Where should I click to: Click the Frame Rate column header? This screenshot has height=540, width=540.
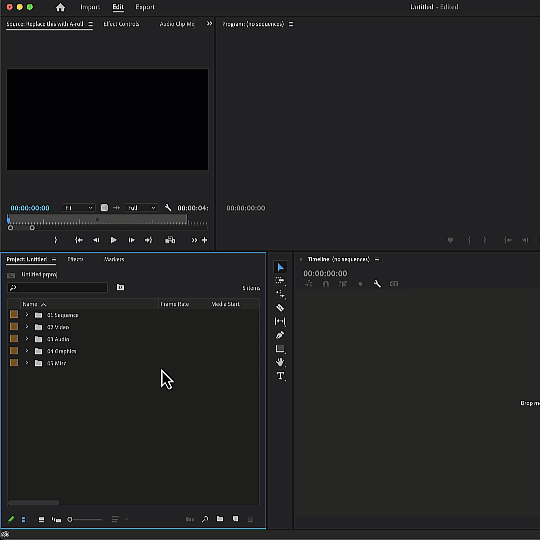tap(175, 304)
